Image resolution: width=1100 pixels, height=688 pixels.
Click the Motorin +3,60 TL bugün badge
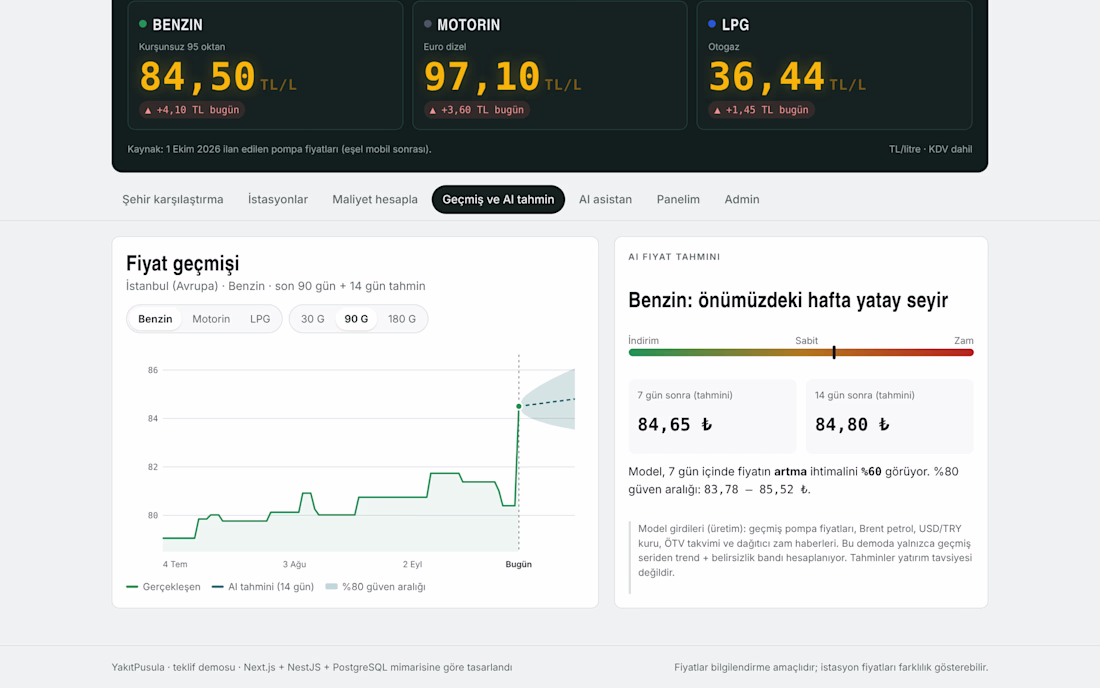pyautogui.click(x=476, y=110)
